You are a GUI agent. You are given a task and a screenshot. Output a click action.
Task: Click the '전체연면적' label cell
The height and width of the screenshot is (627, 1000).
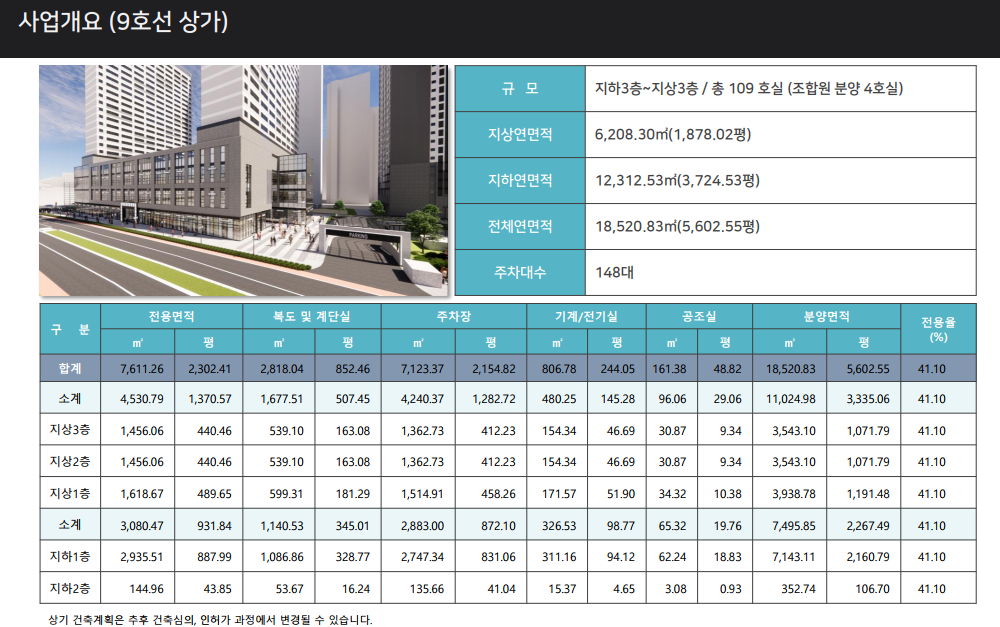(x=520, y=226)
